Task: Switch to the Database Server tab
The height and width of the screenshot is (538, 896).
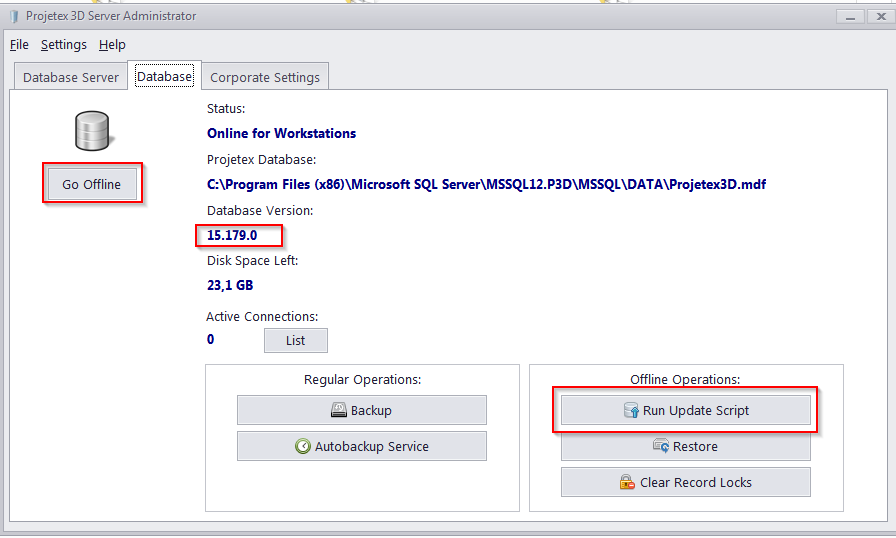Action: 71,77
